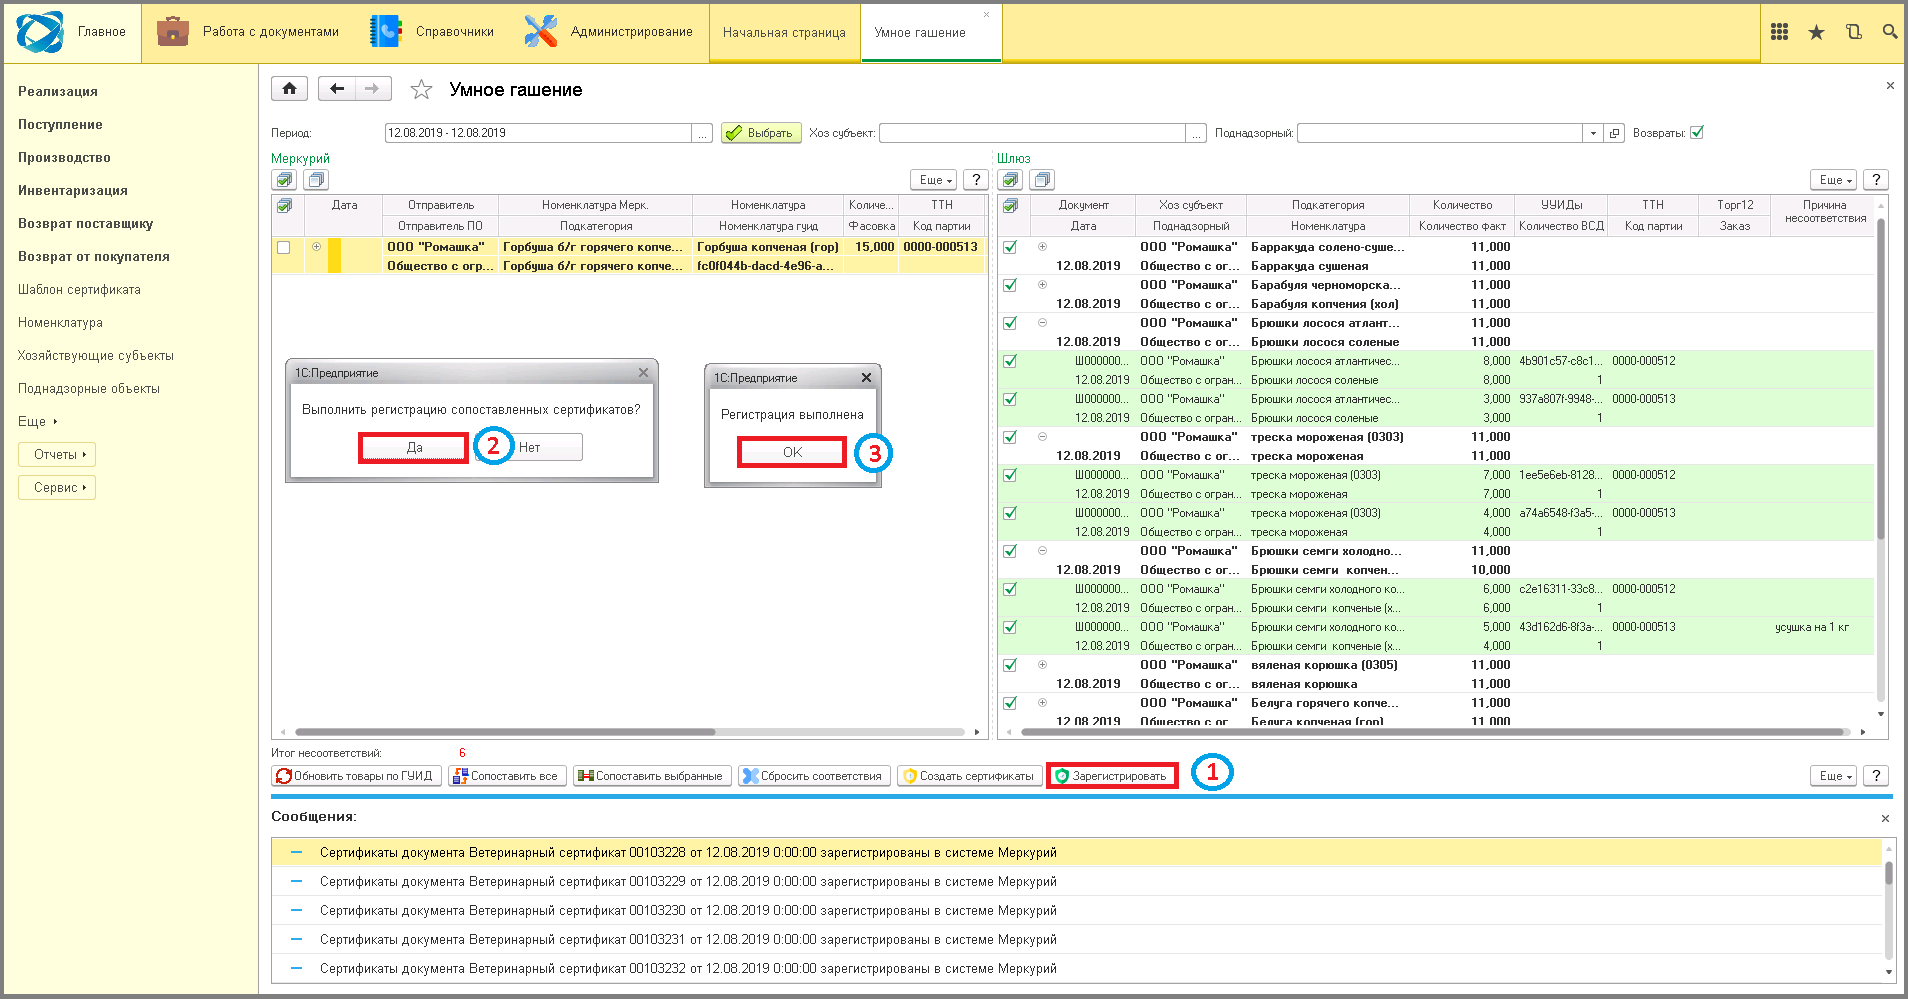Close the Сообщения panel

(1885, 818)
